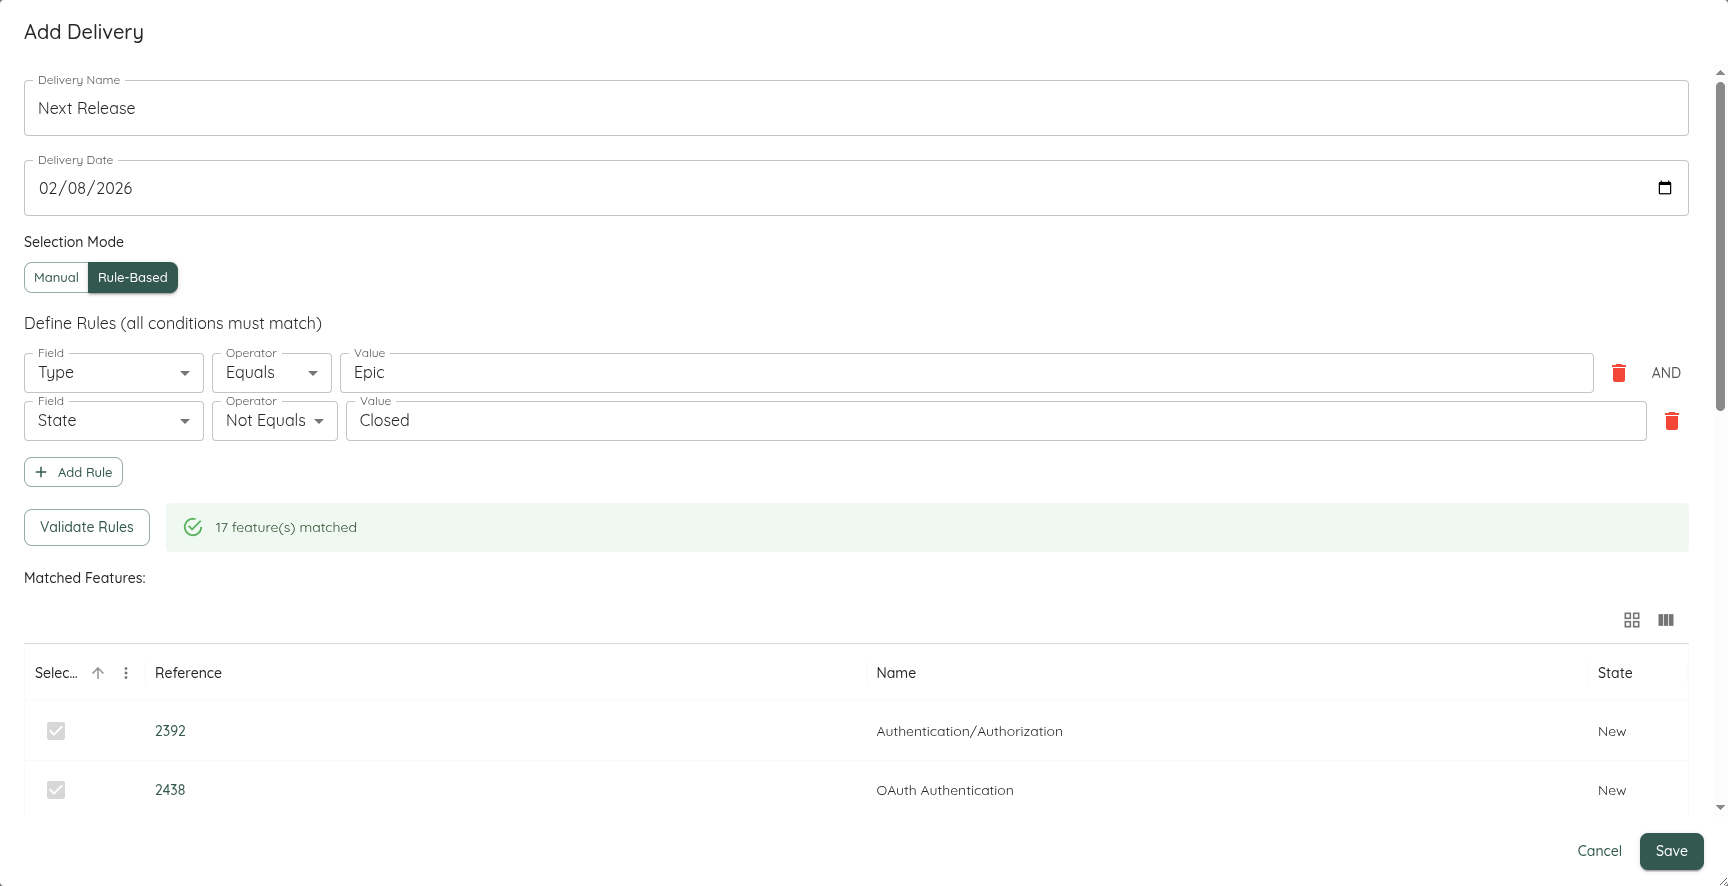Open the Field dropdown showing Type
The image size is (1728, 886).
coord(114,373)
